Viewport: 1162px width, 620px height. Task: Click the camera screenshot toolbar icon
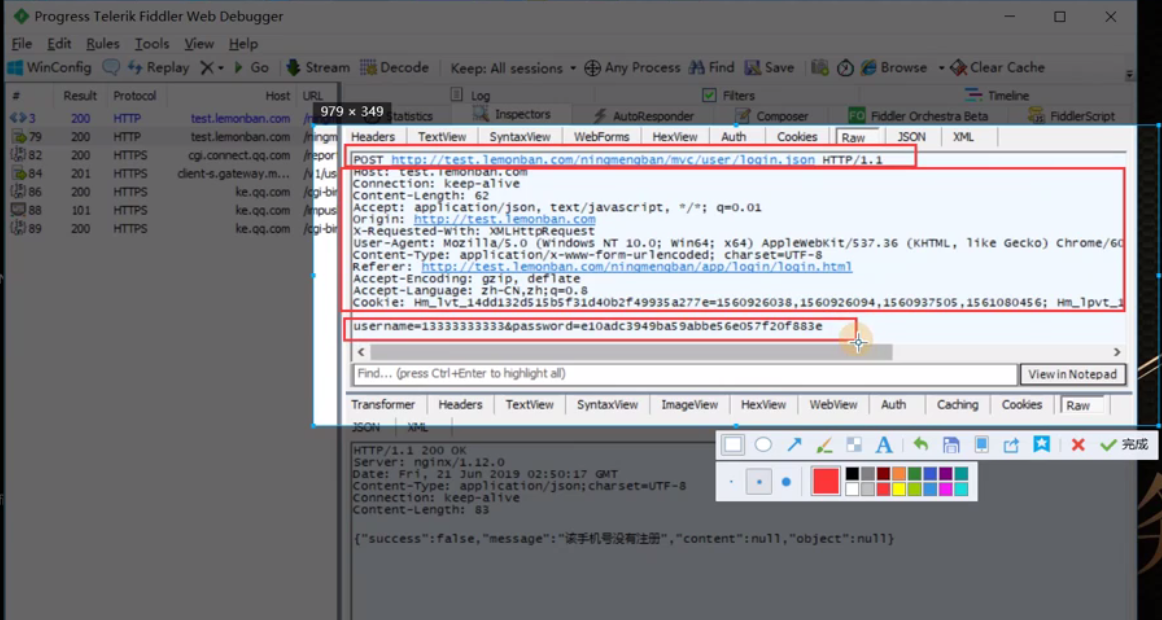tap(820, 68)
